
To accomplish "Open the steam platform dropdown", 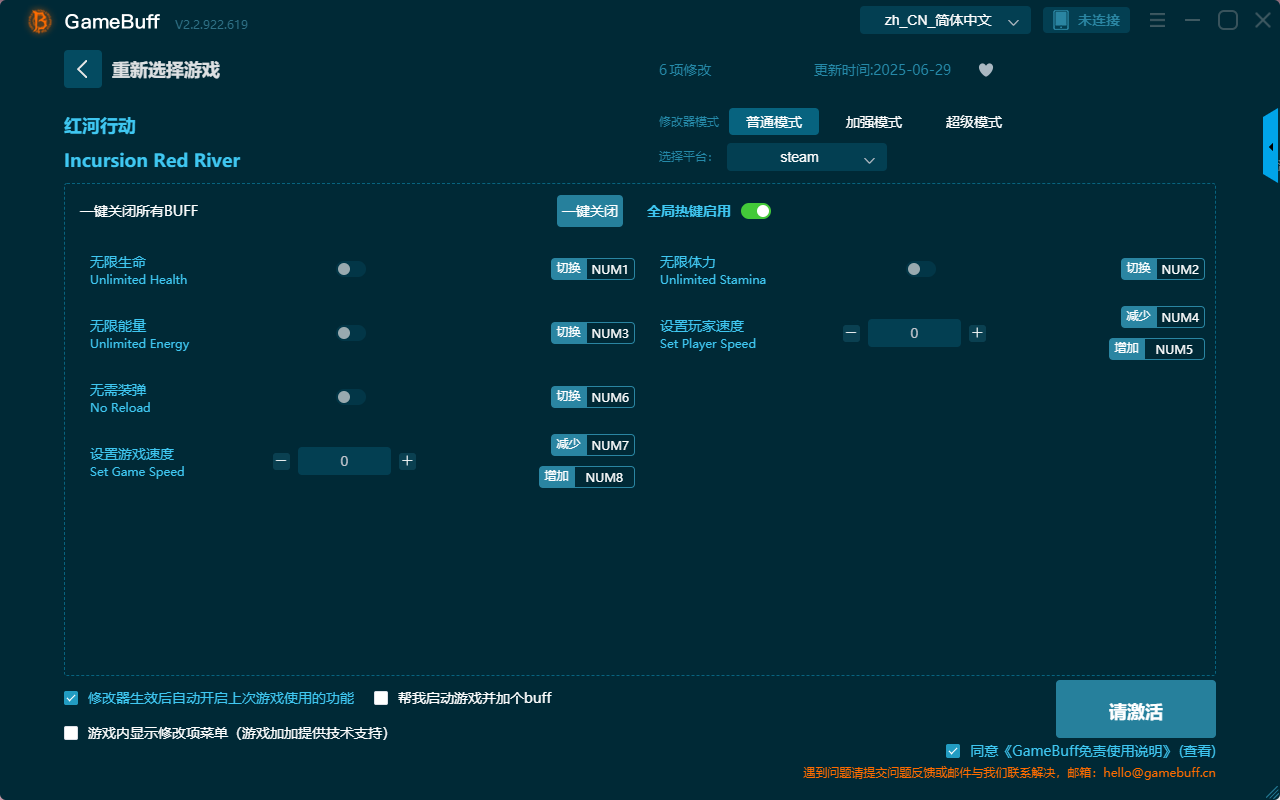I will (806, 157).
